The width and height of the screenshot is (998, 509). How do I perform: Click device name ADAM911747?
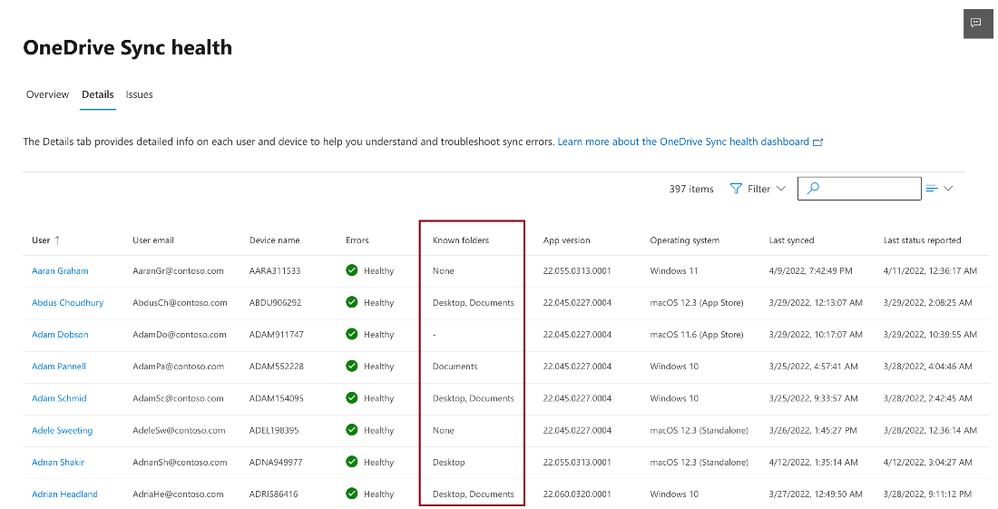(276, 334)
